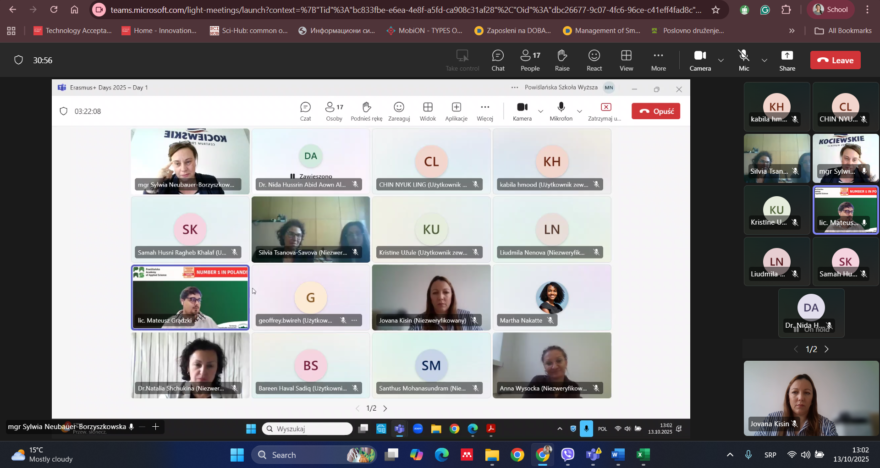Image resolution: width=880 pixels, height=468 pixels.
Task: Open the Chat panel in Teams toolbar
Action: [x=498, y=60]
